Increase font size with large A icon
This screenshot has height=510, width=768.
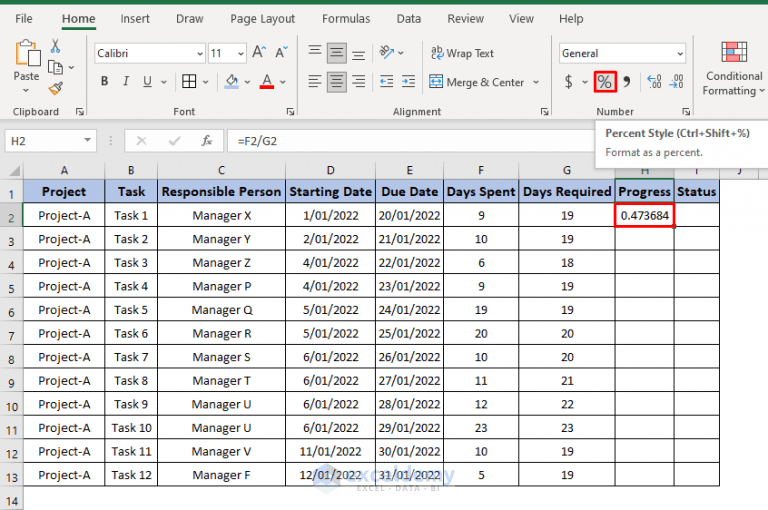pyautogui.click(x=259, y=52)
